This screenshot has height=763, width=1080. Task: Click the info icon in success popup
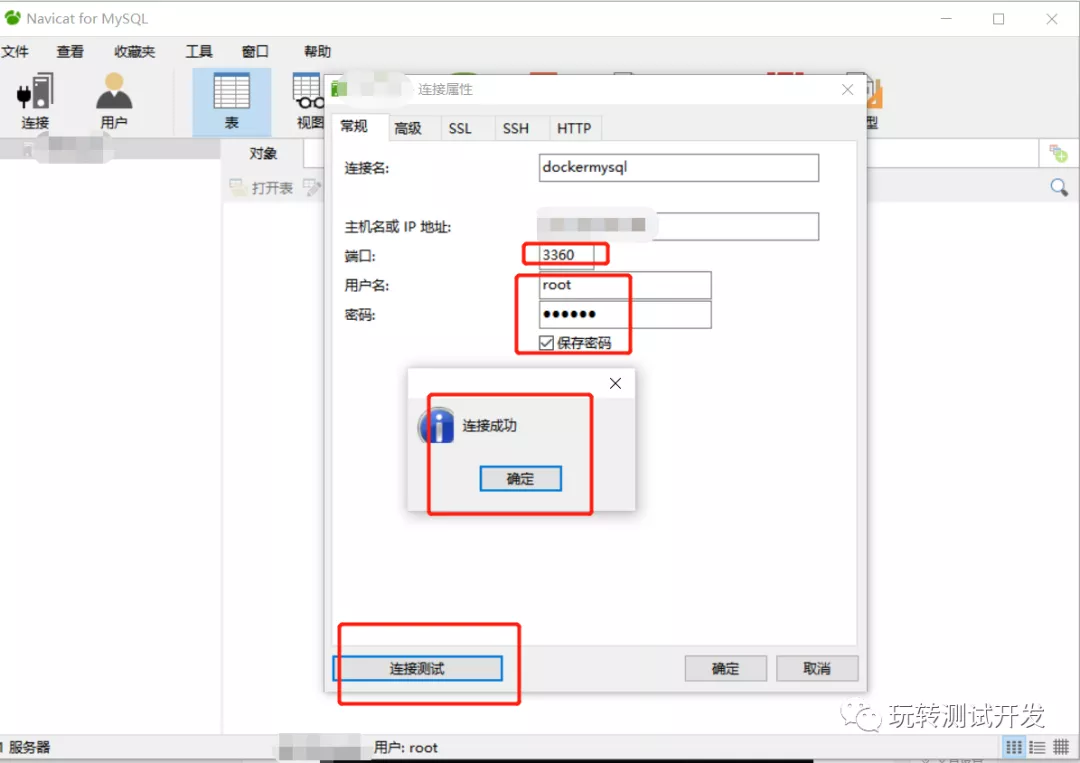(436, 426)
